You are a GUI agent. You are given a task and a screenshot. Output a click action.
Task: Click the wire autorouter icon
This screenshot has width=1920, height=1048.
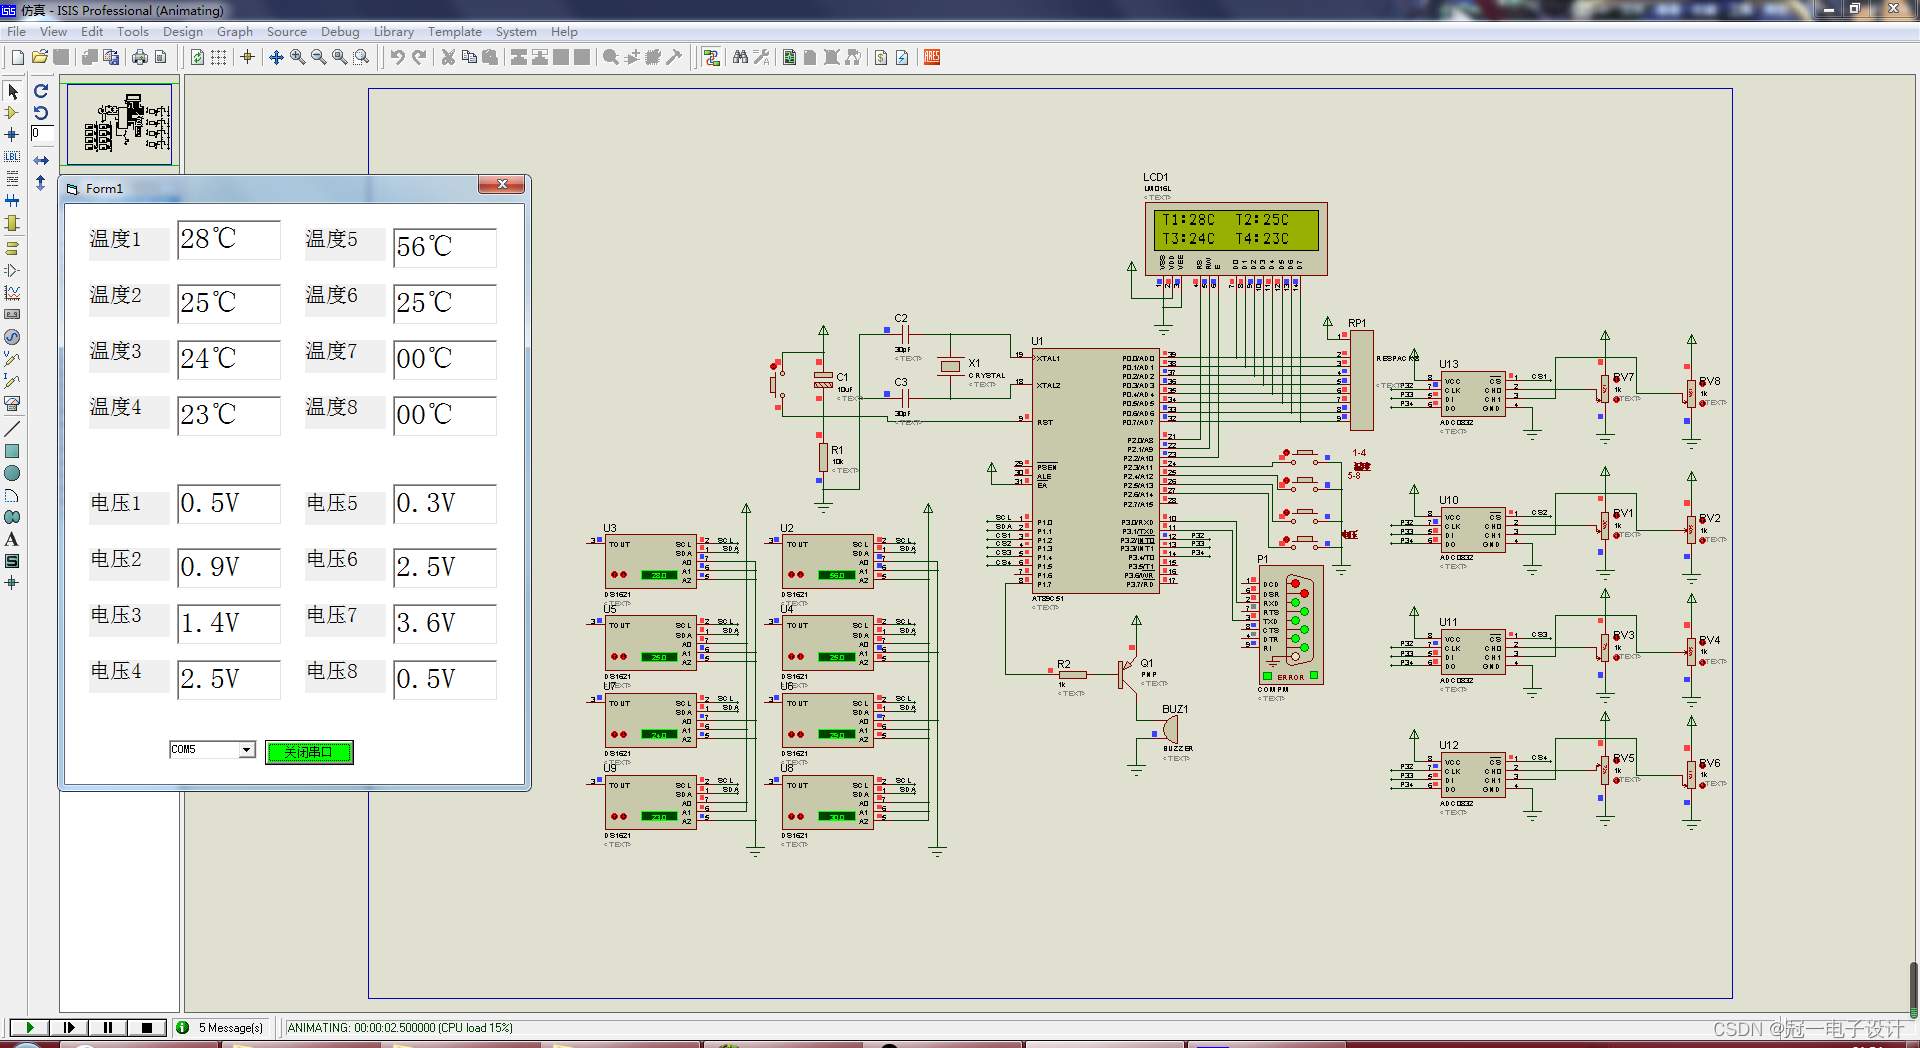[x=711, y=57]
